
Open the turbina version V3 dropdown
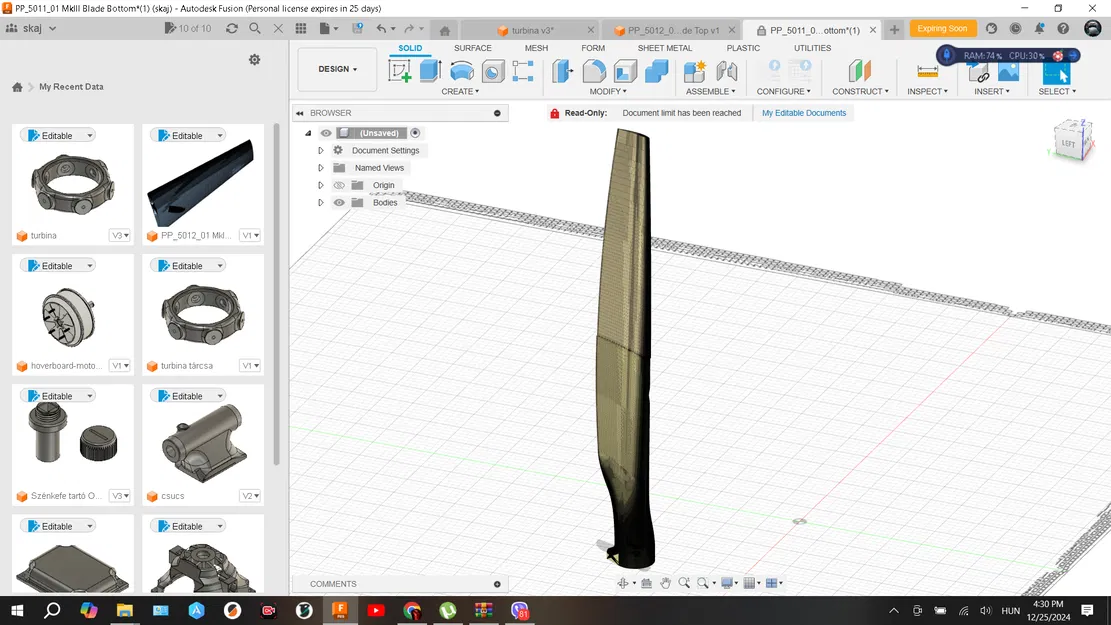(x=120, y=235)
